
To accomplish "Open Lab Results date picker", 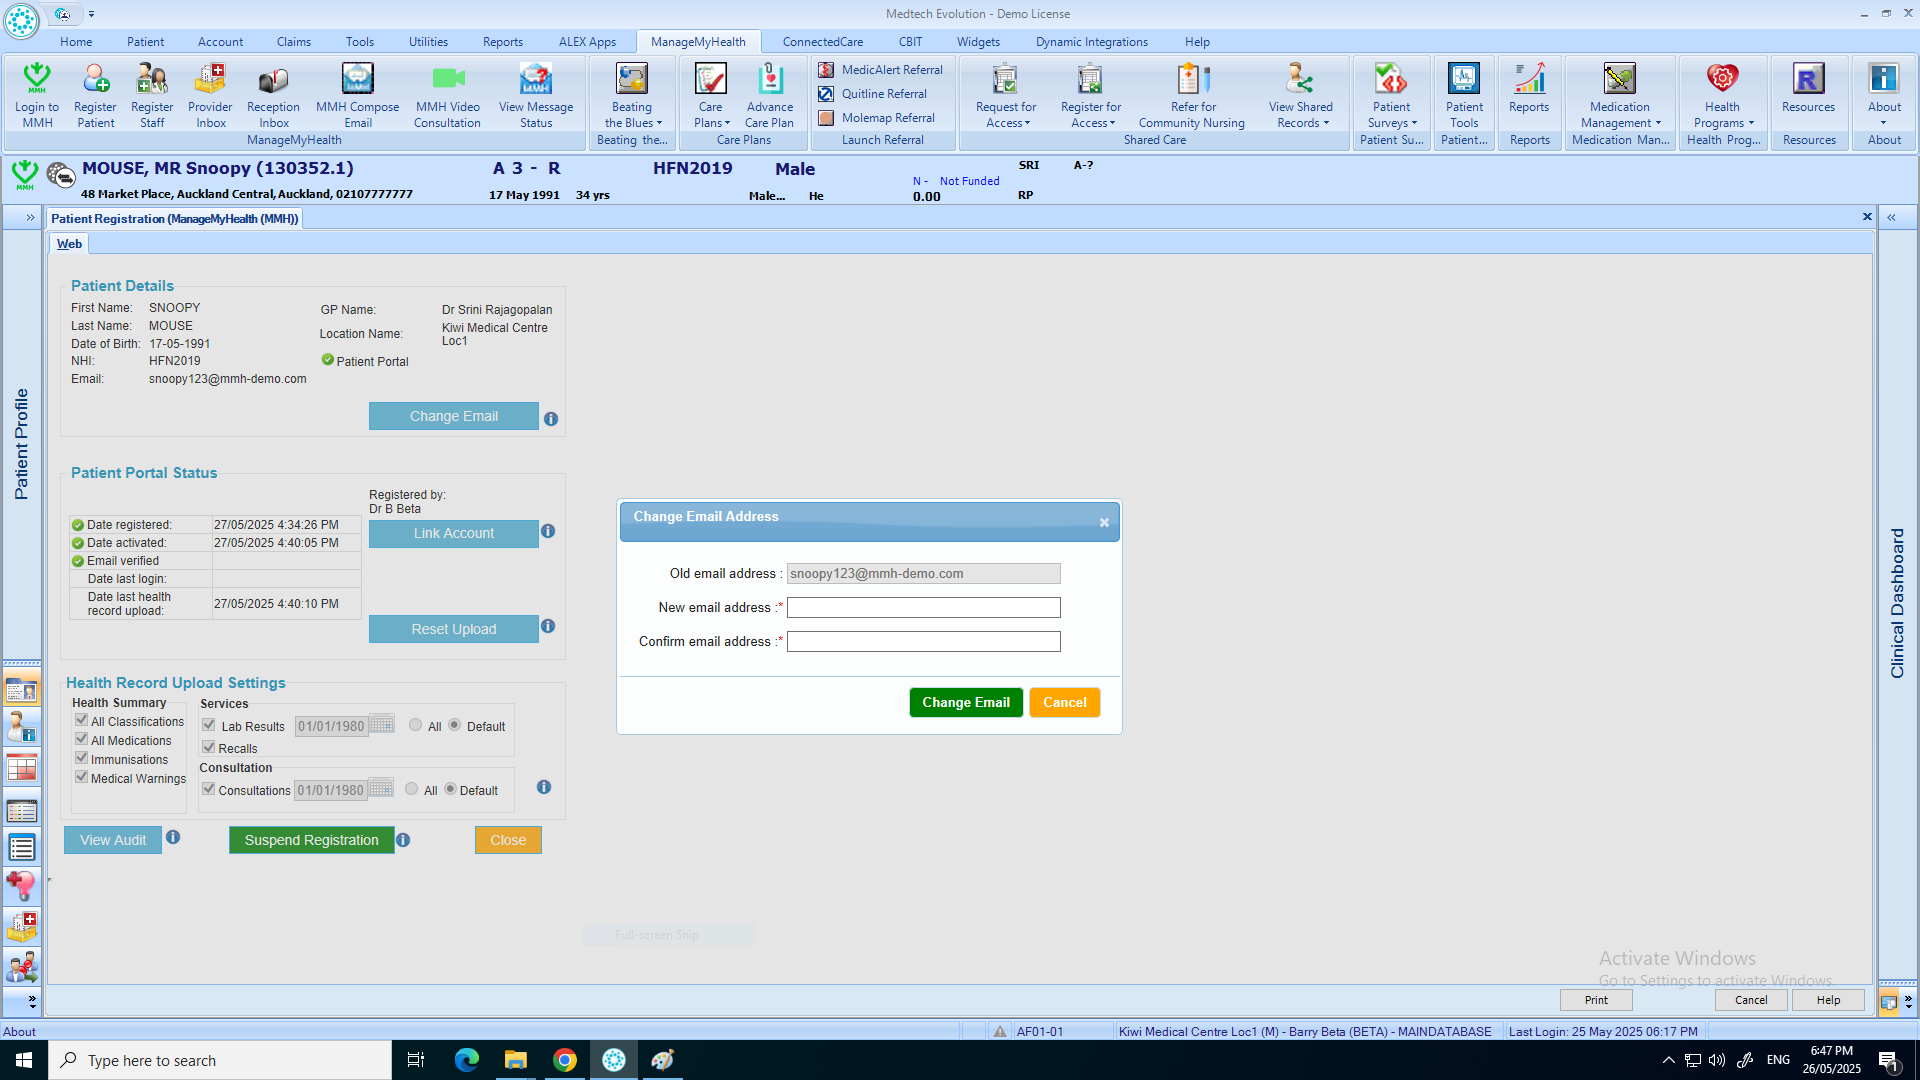I will [x=382, y=725].
